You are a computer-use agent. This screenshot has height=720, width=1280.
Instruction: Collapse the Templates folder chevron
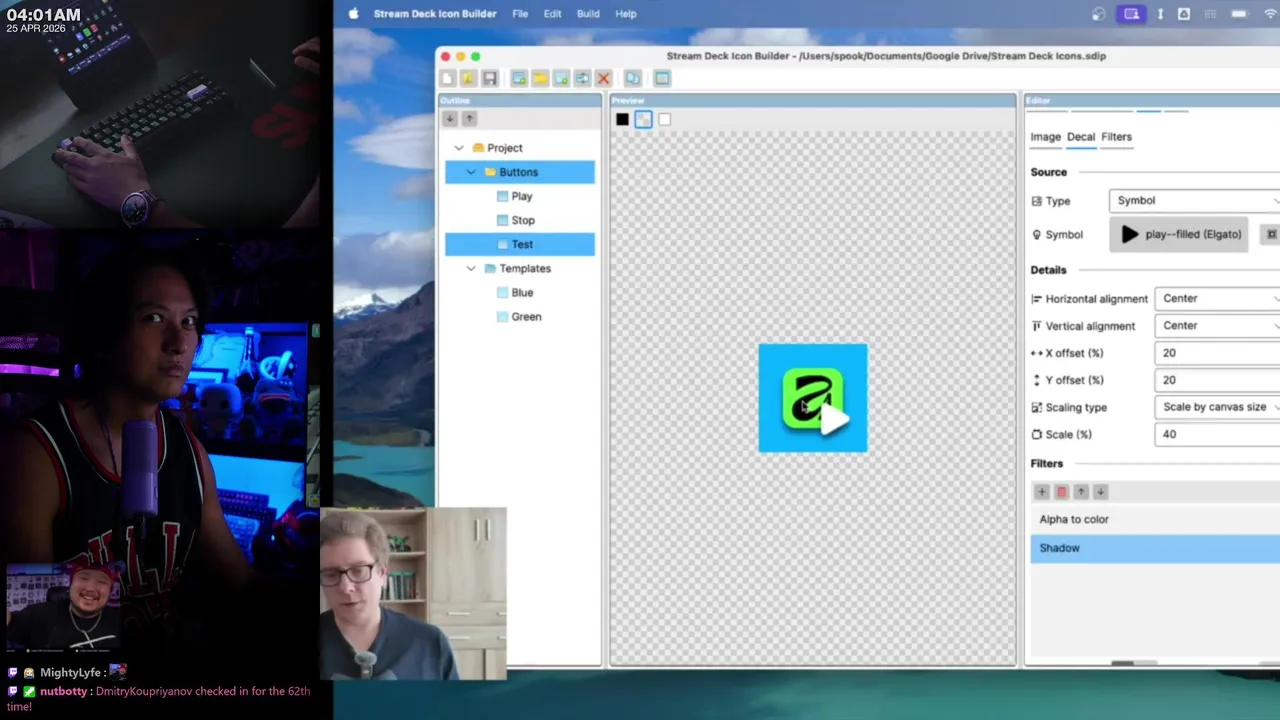[471, 268]
